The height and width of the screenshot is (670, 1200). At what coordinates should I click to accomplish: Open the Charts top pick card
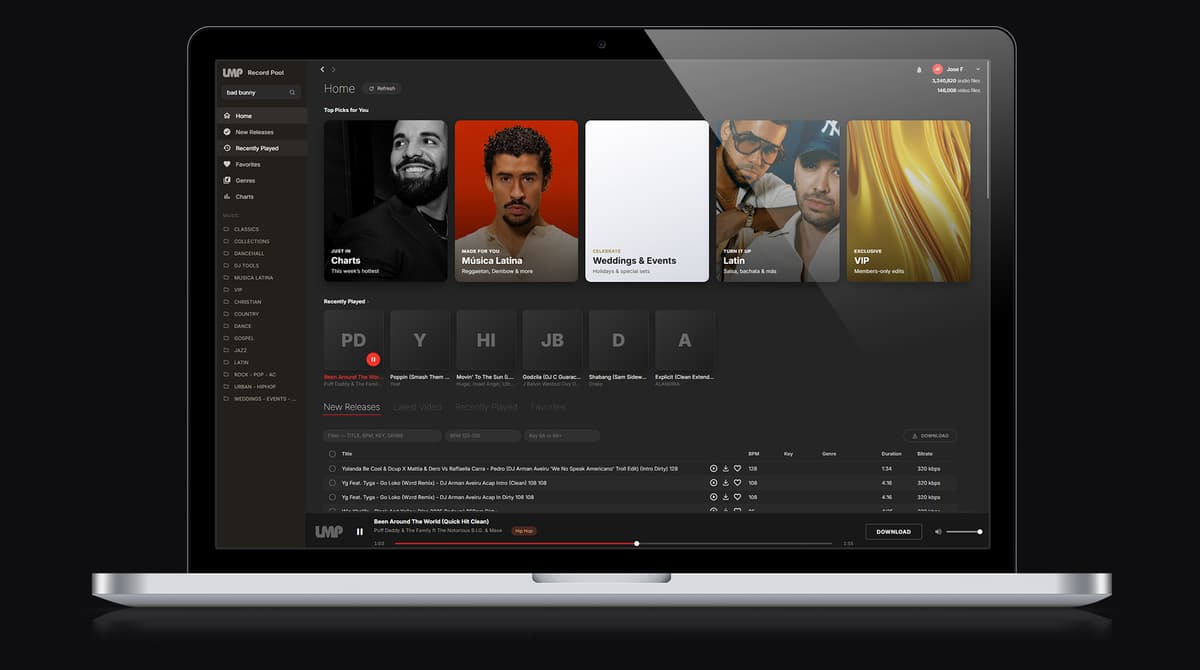[386, 201]
